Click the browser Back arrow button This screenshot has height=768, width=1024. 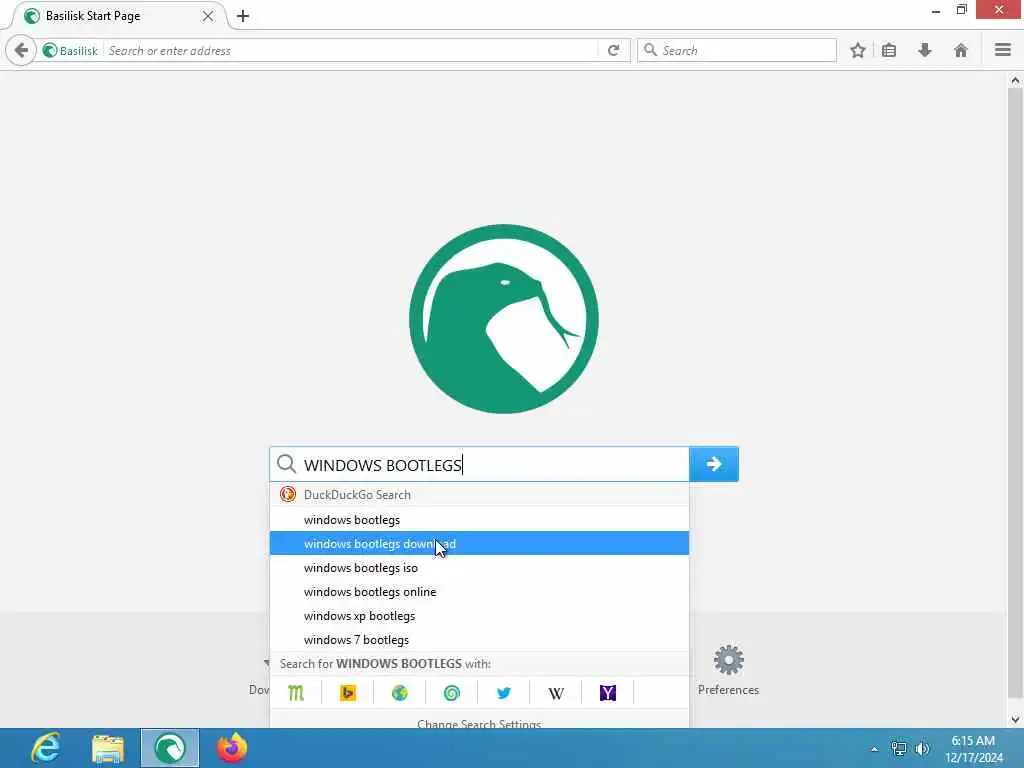(21, 50)
